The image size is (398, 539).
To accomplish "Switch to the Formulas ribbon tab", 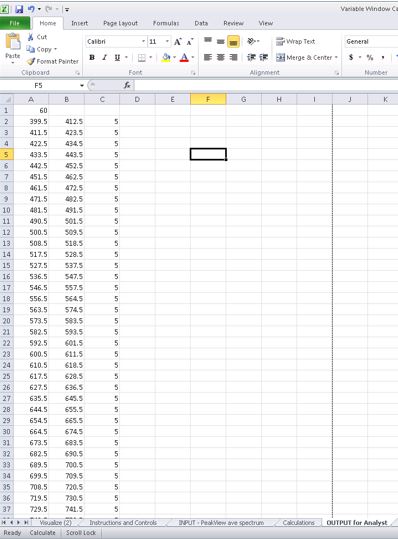I will (x=166, y=23).
